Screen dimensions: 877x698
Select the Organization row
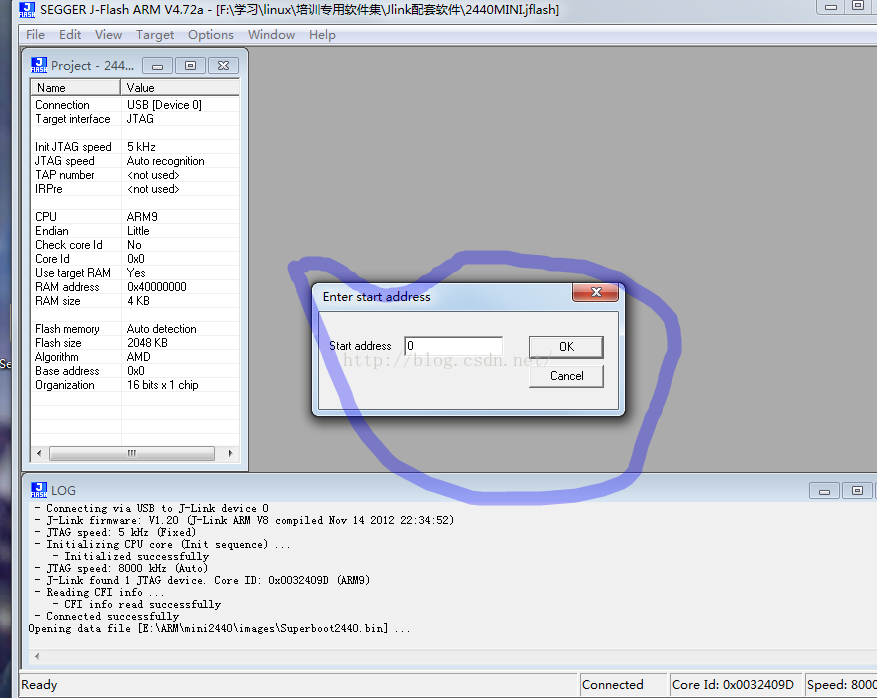pos(135,385)
